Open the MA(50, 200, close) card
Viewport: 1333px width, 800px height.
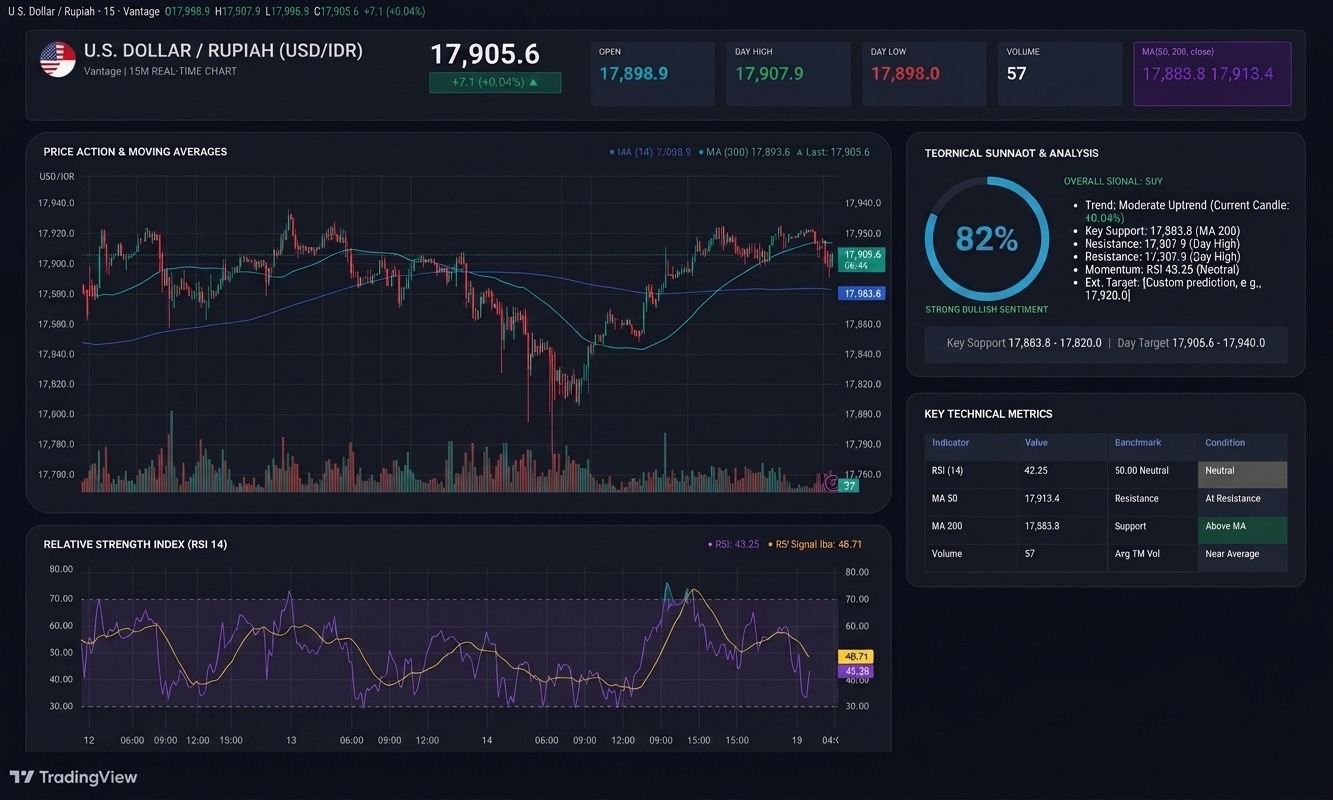[1212, 74]
